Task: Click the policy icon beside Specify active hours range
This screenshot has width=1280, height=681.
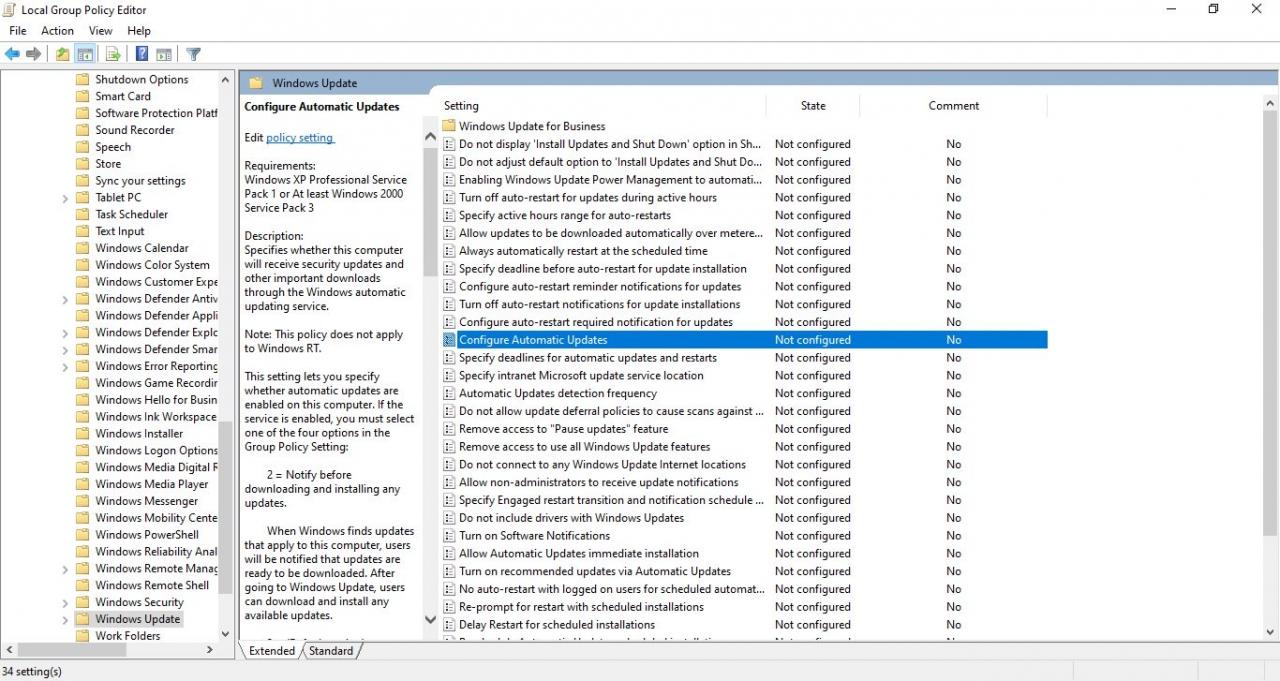Action: [x=449, y=215]
